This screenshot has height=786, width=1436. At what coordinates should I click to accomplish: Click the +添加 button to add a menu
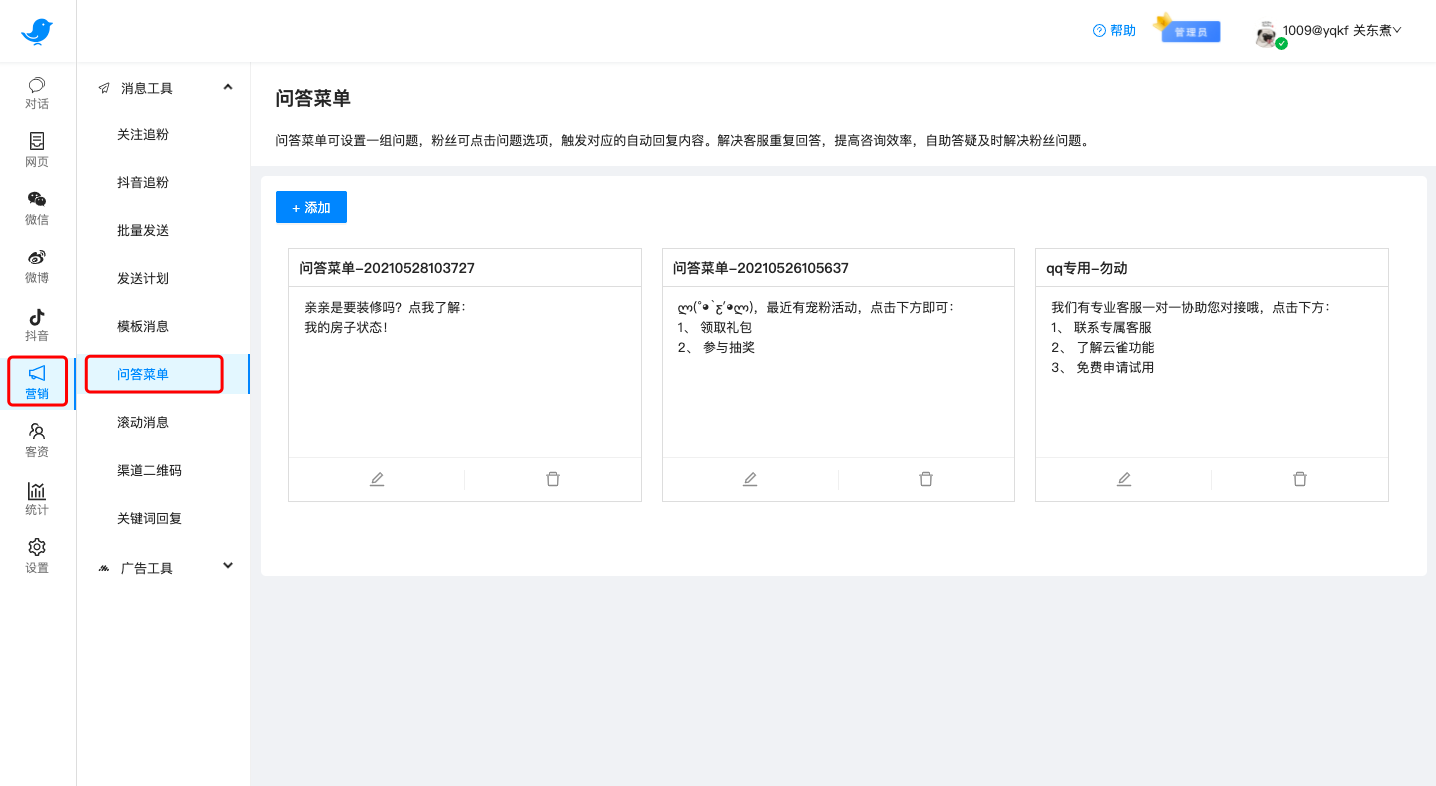click(311, 207)
